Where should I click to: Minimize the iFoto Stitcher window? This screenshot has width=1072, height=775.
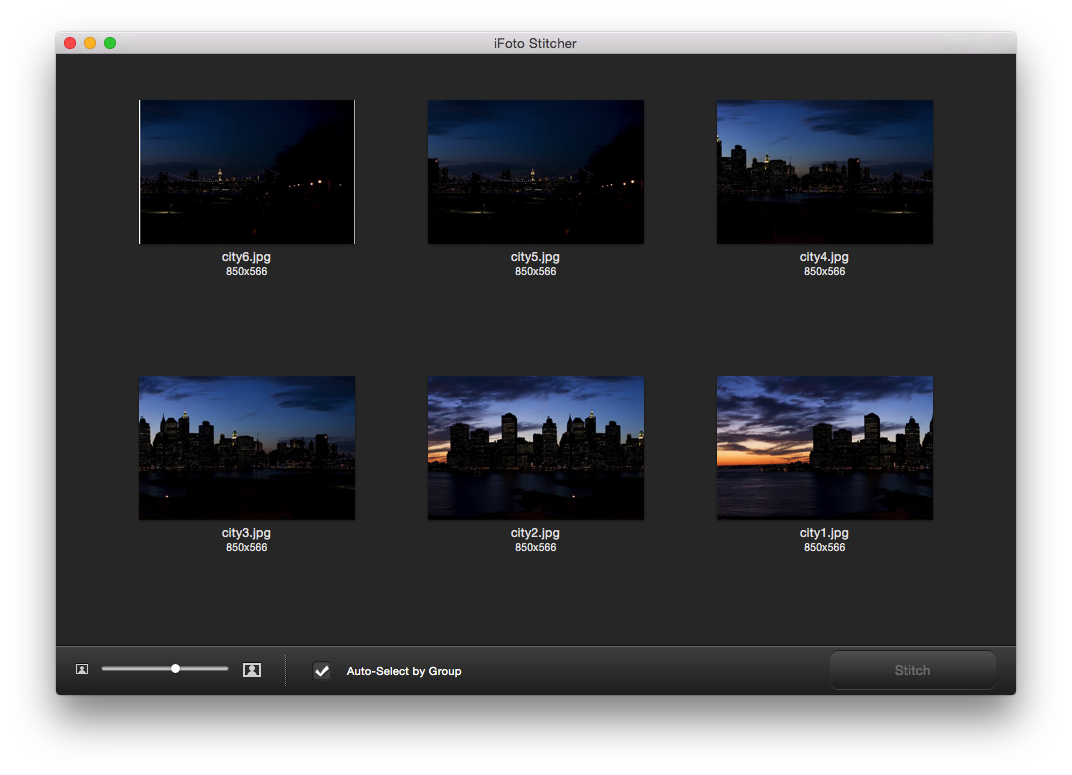90,43
